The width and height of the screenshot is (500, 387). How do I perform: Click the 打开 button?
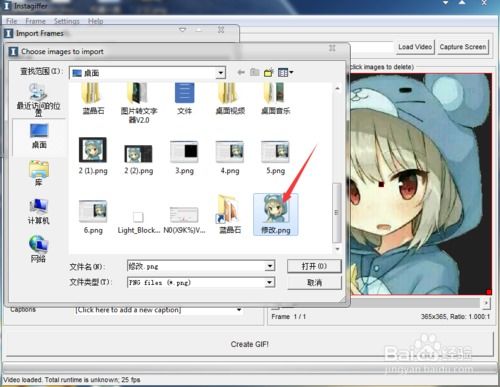(x=314, y=266)
